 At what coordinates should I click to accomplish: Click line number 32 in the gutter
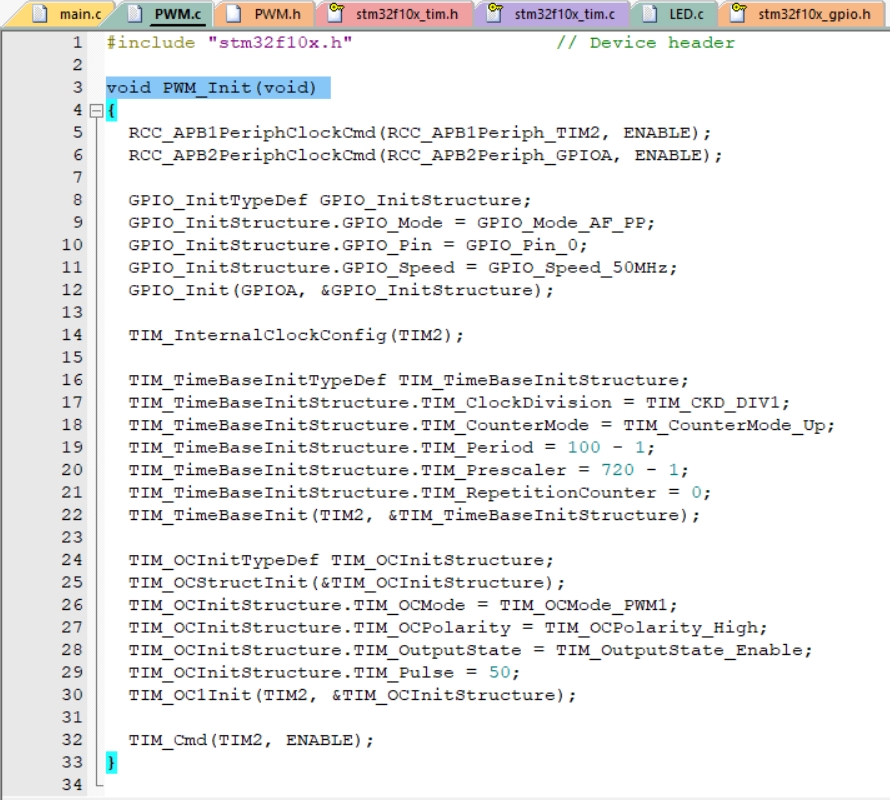72,740
